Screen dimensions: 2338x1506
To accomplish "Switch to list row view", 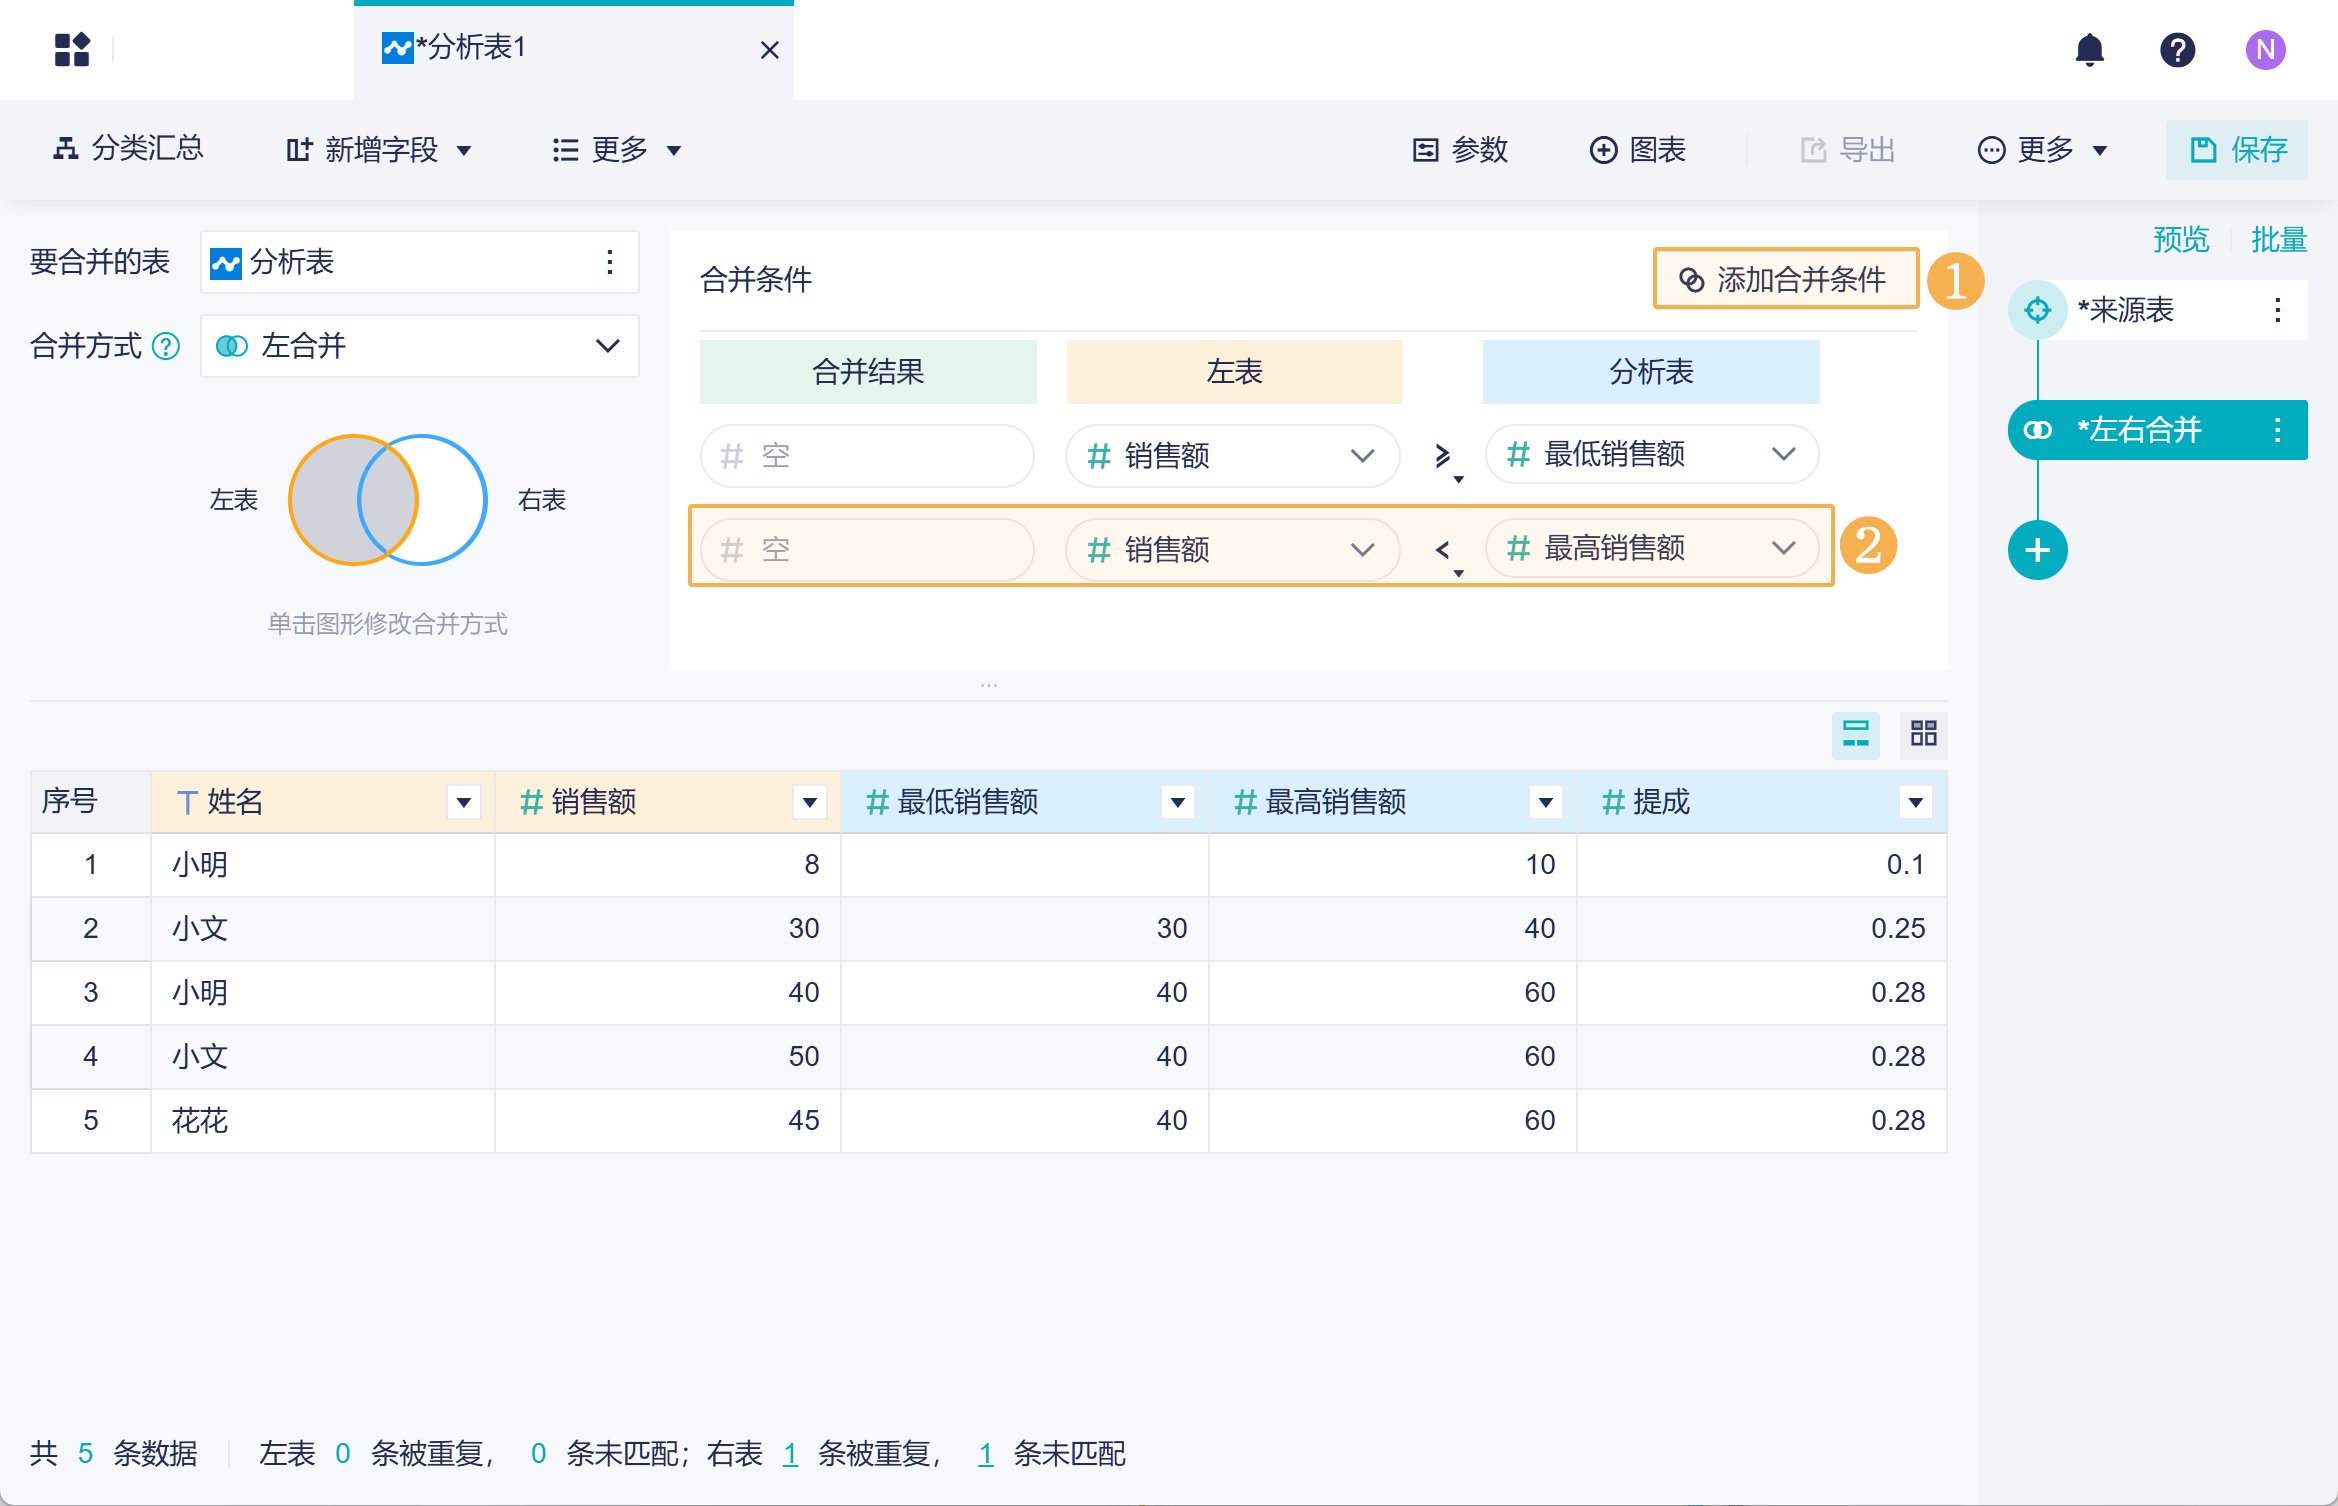I will point(1855,734).
